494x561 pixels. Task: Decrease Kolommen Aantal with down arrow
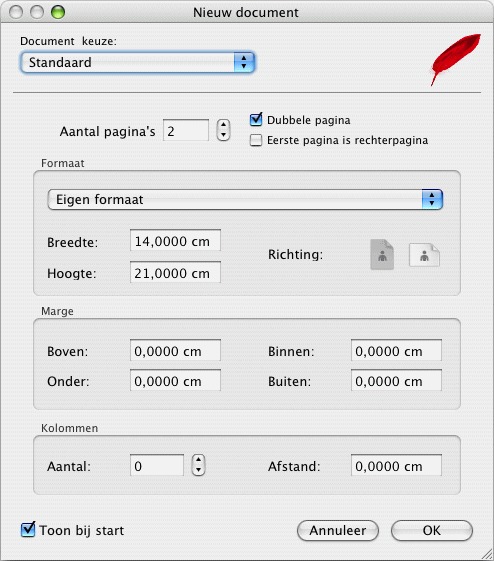[199, 470]
